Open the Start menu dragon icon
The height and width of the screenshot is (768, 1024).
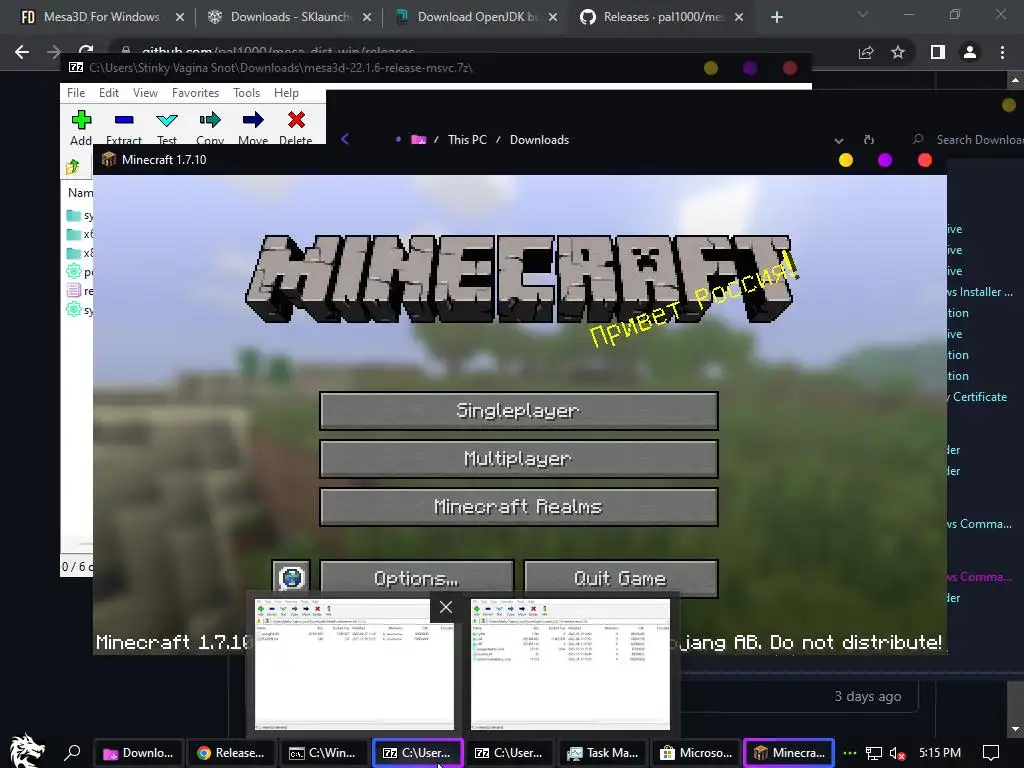[27, 751]
